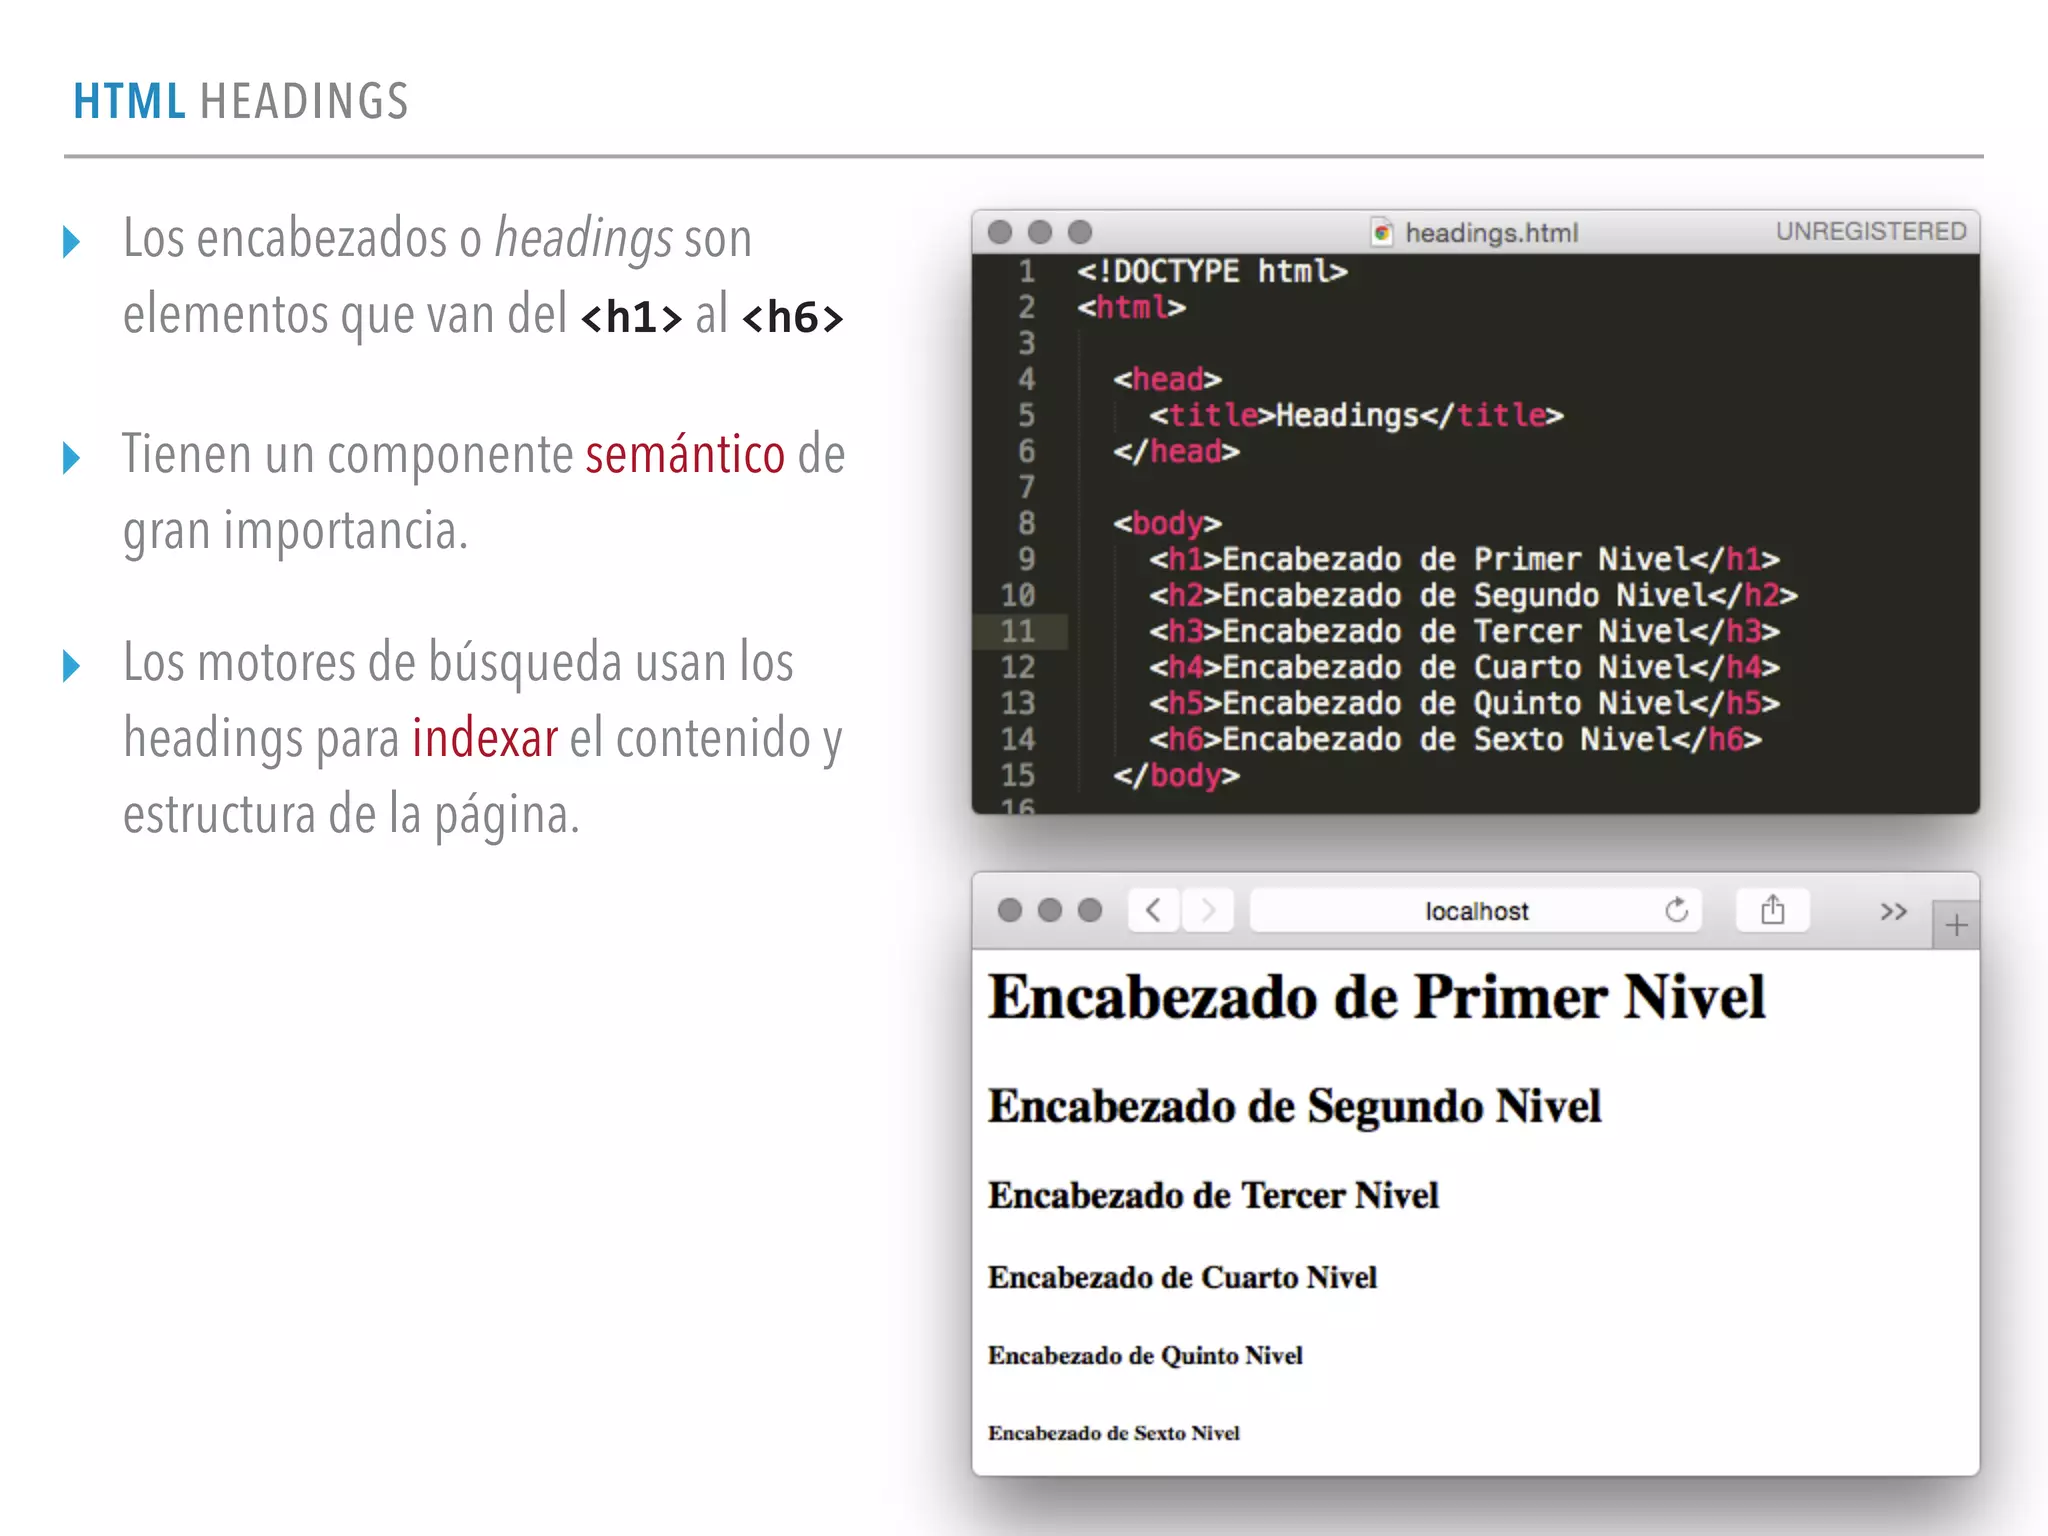Image resolution: width=2048 pixels, height=1536 pixels.
Task: Close the localhost browser window
Action: (x=1010, y=910)
